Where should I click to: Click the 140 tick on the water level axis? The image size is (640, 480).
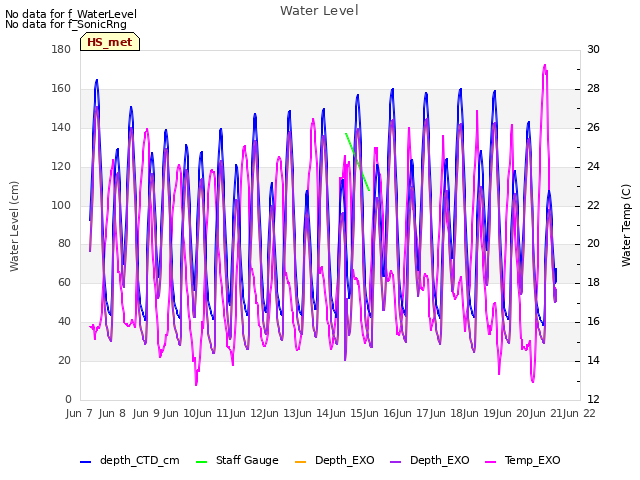61,127
